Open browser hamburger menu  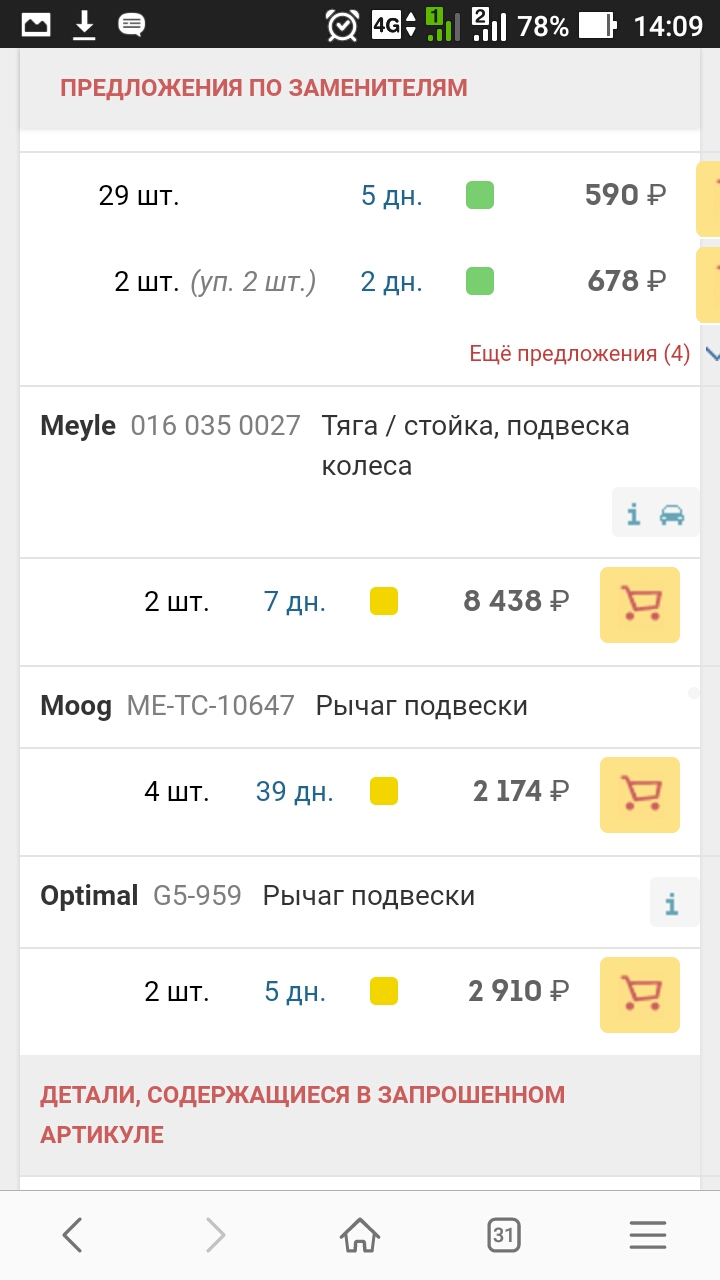(x=648, y=1236)
